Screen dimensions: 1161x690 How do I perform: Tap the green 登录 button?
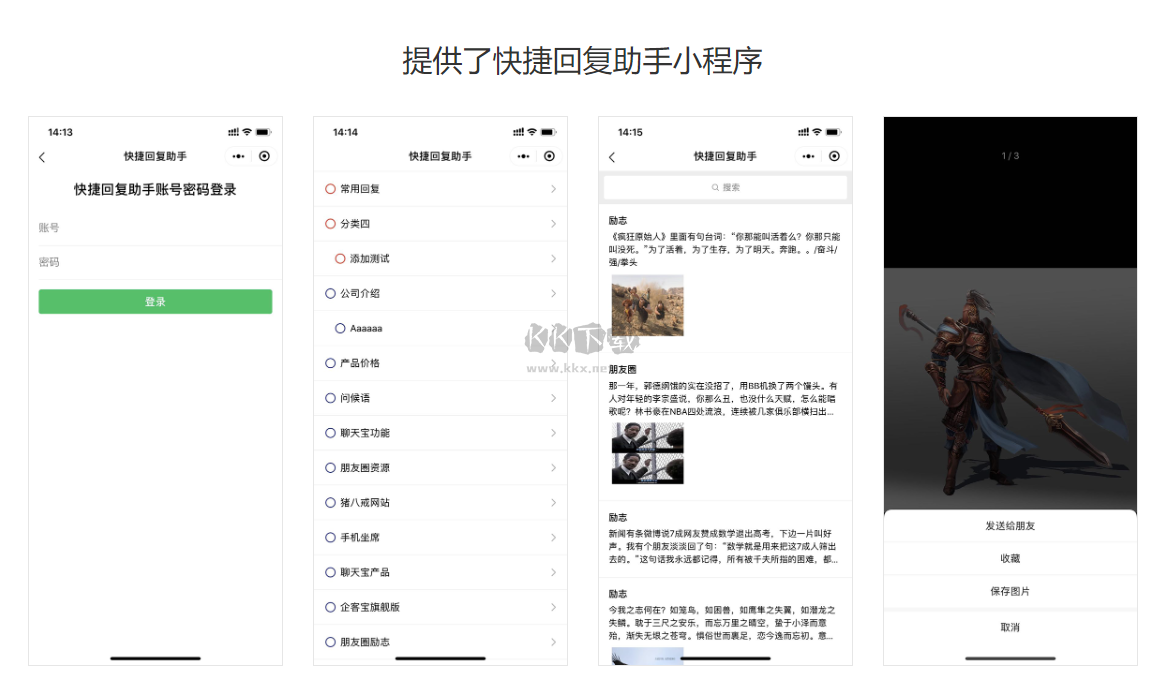tap(155, 301)
